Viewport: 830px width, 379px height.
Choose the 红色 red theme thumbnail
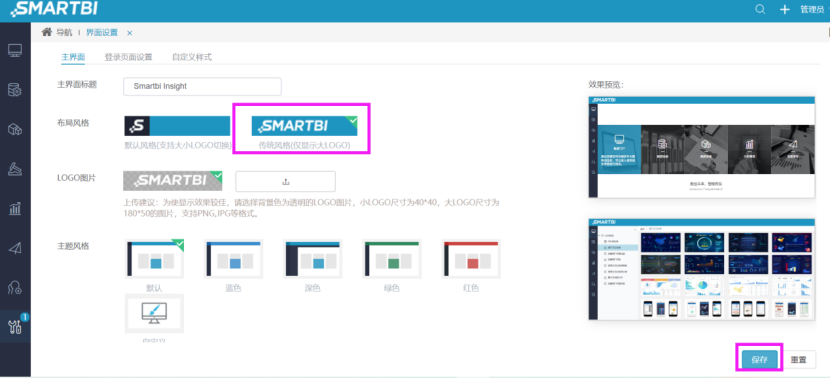471,258
